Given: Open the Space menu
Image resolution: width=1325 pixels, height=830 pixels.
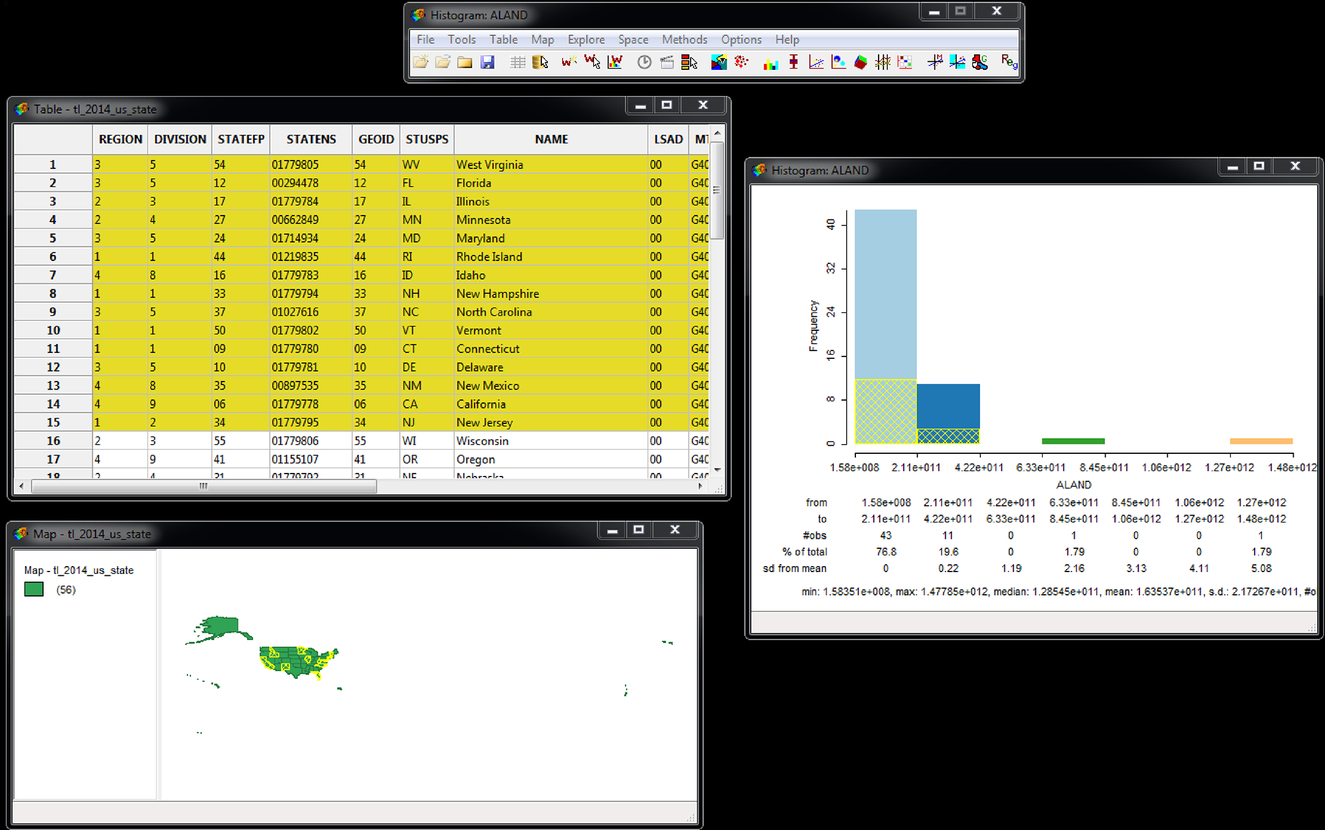Looking at the screenshot, I should pos(633,40).
